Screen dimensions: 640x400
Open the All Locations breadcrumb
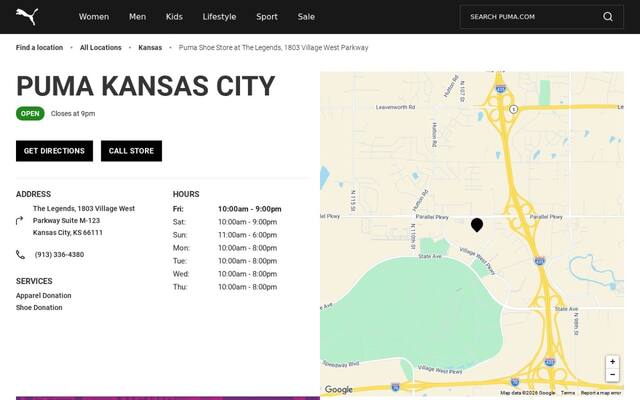coord(101,47)
